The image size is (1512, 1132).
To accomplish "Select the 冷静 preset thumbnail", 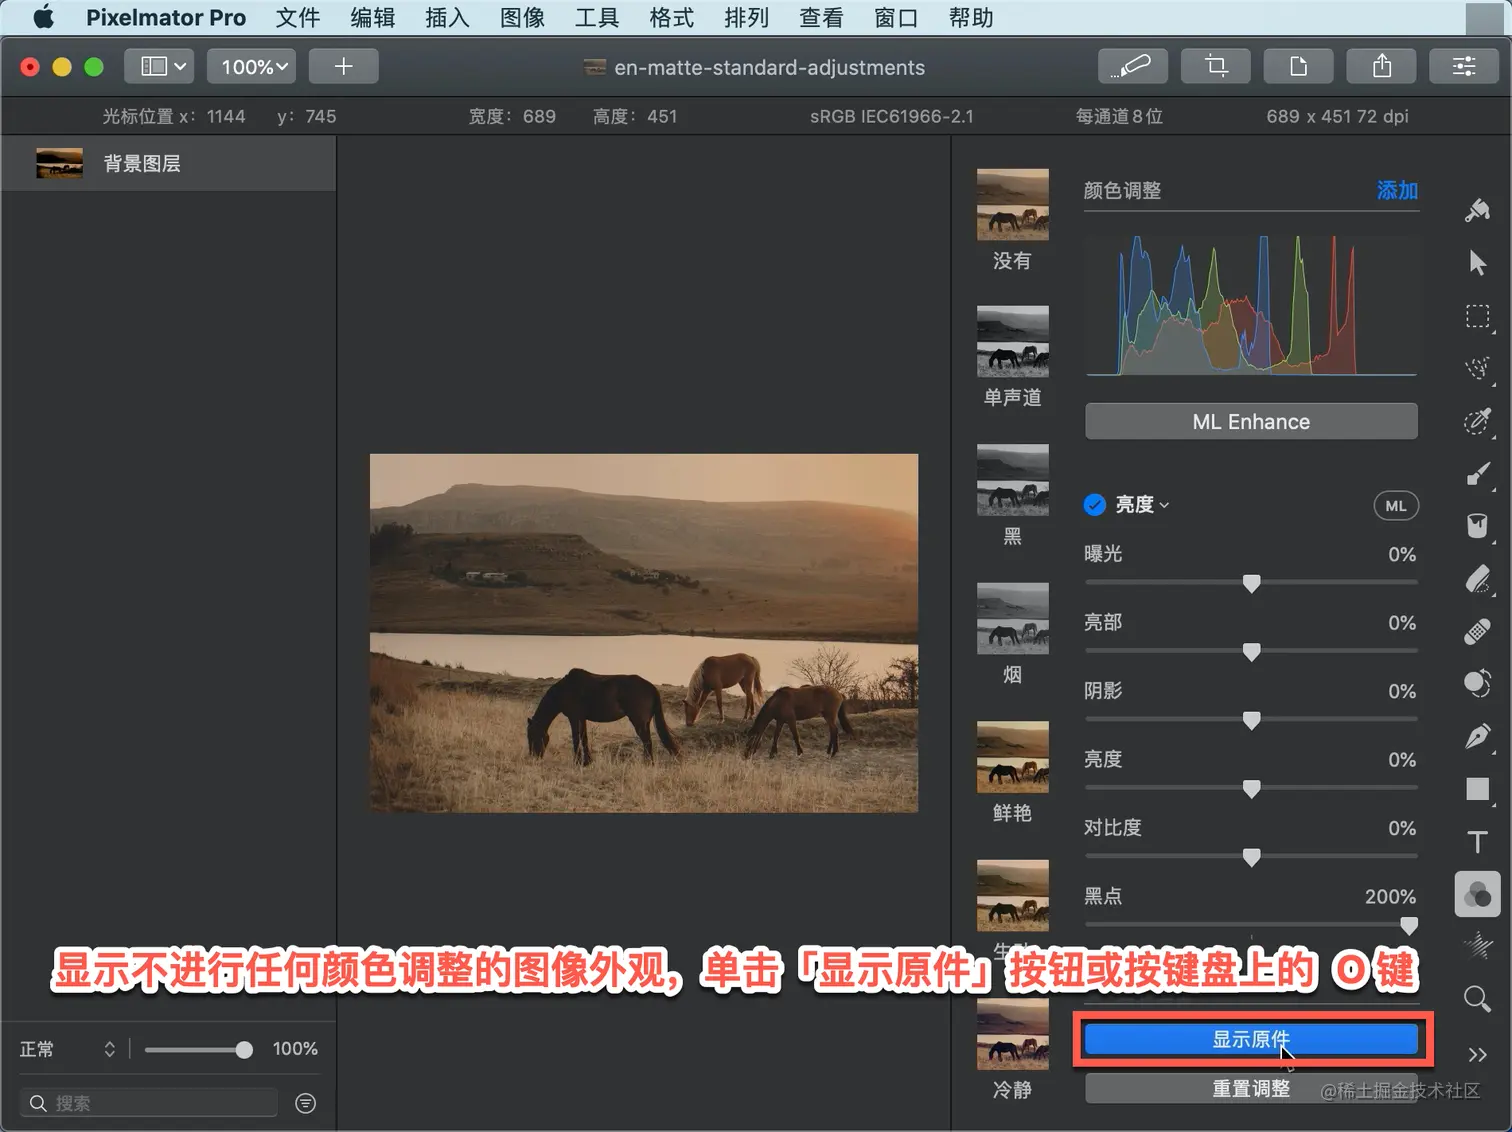I will pyautogui.click(x=1012, y=1034).
